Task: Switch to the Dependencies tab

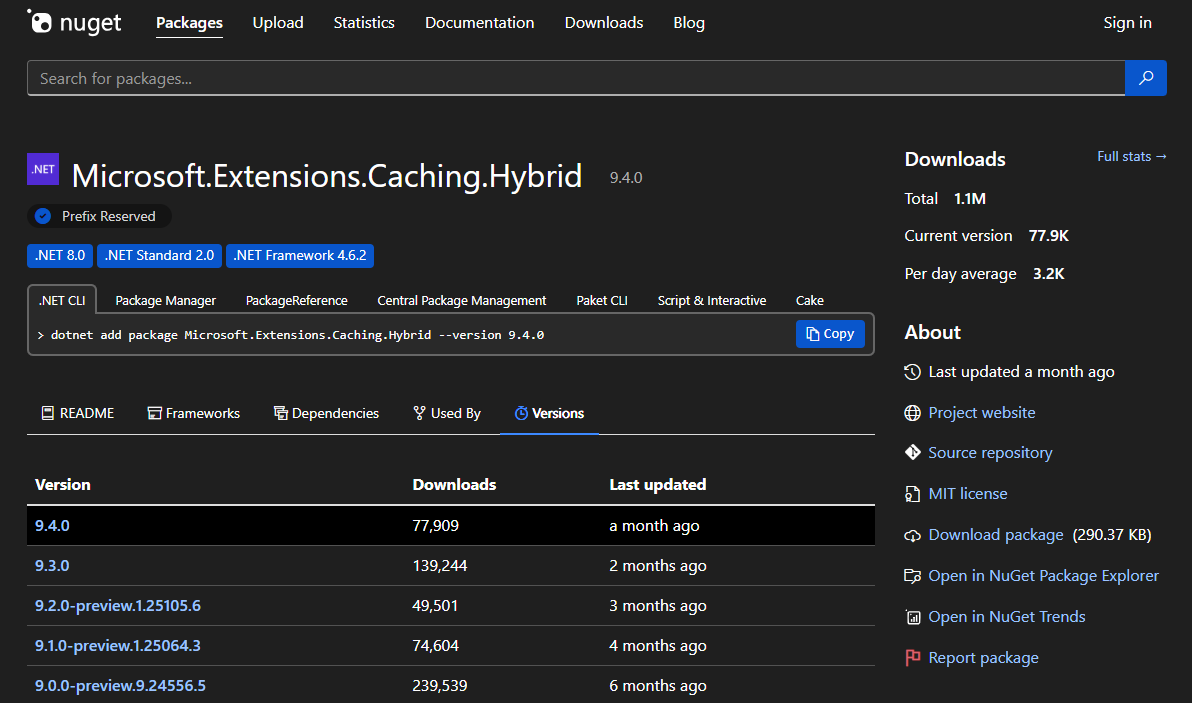Action: [x=326, y=413]
